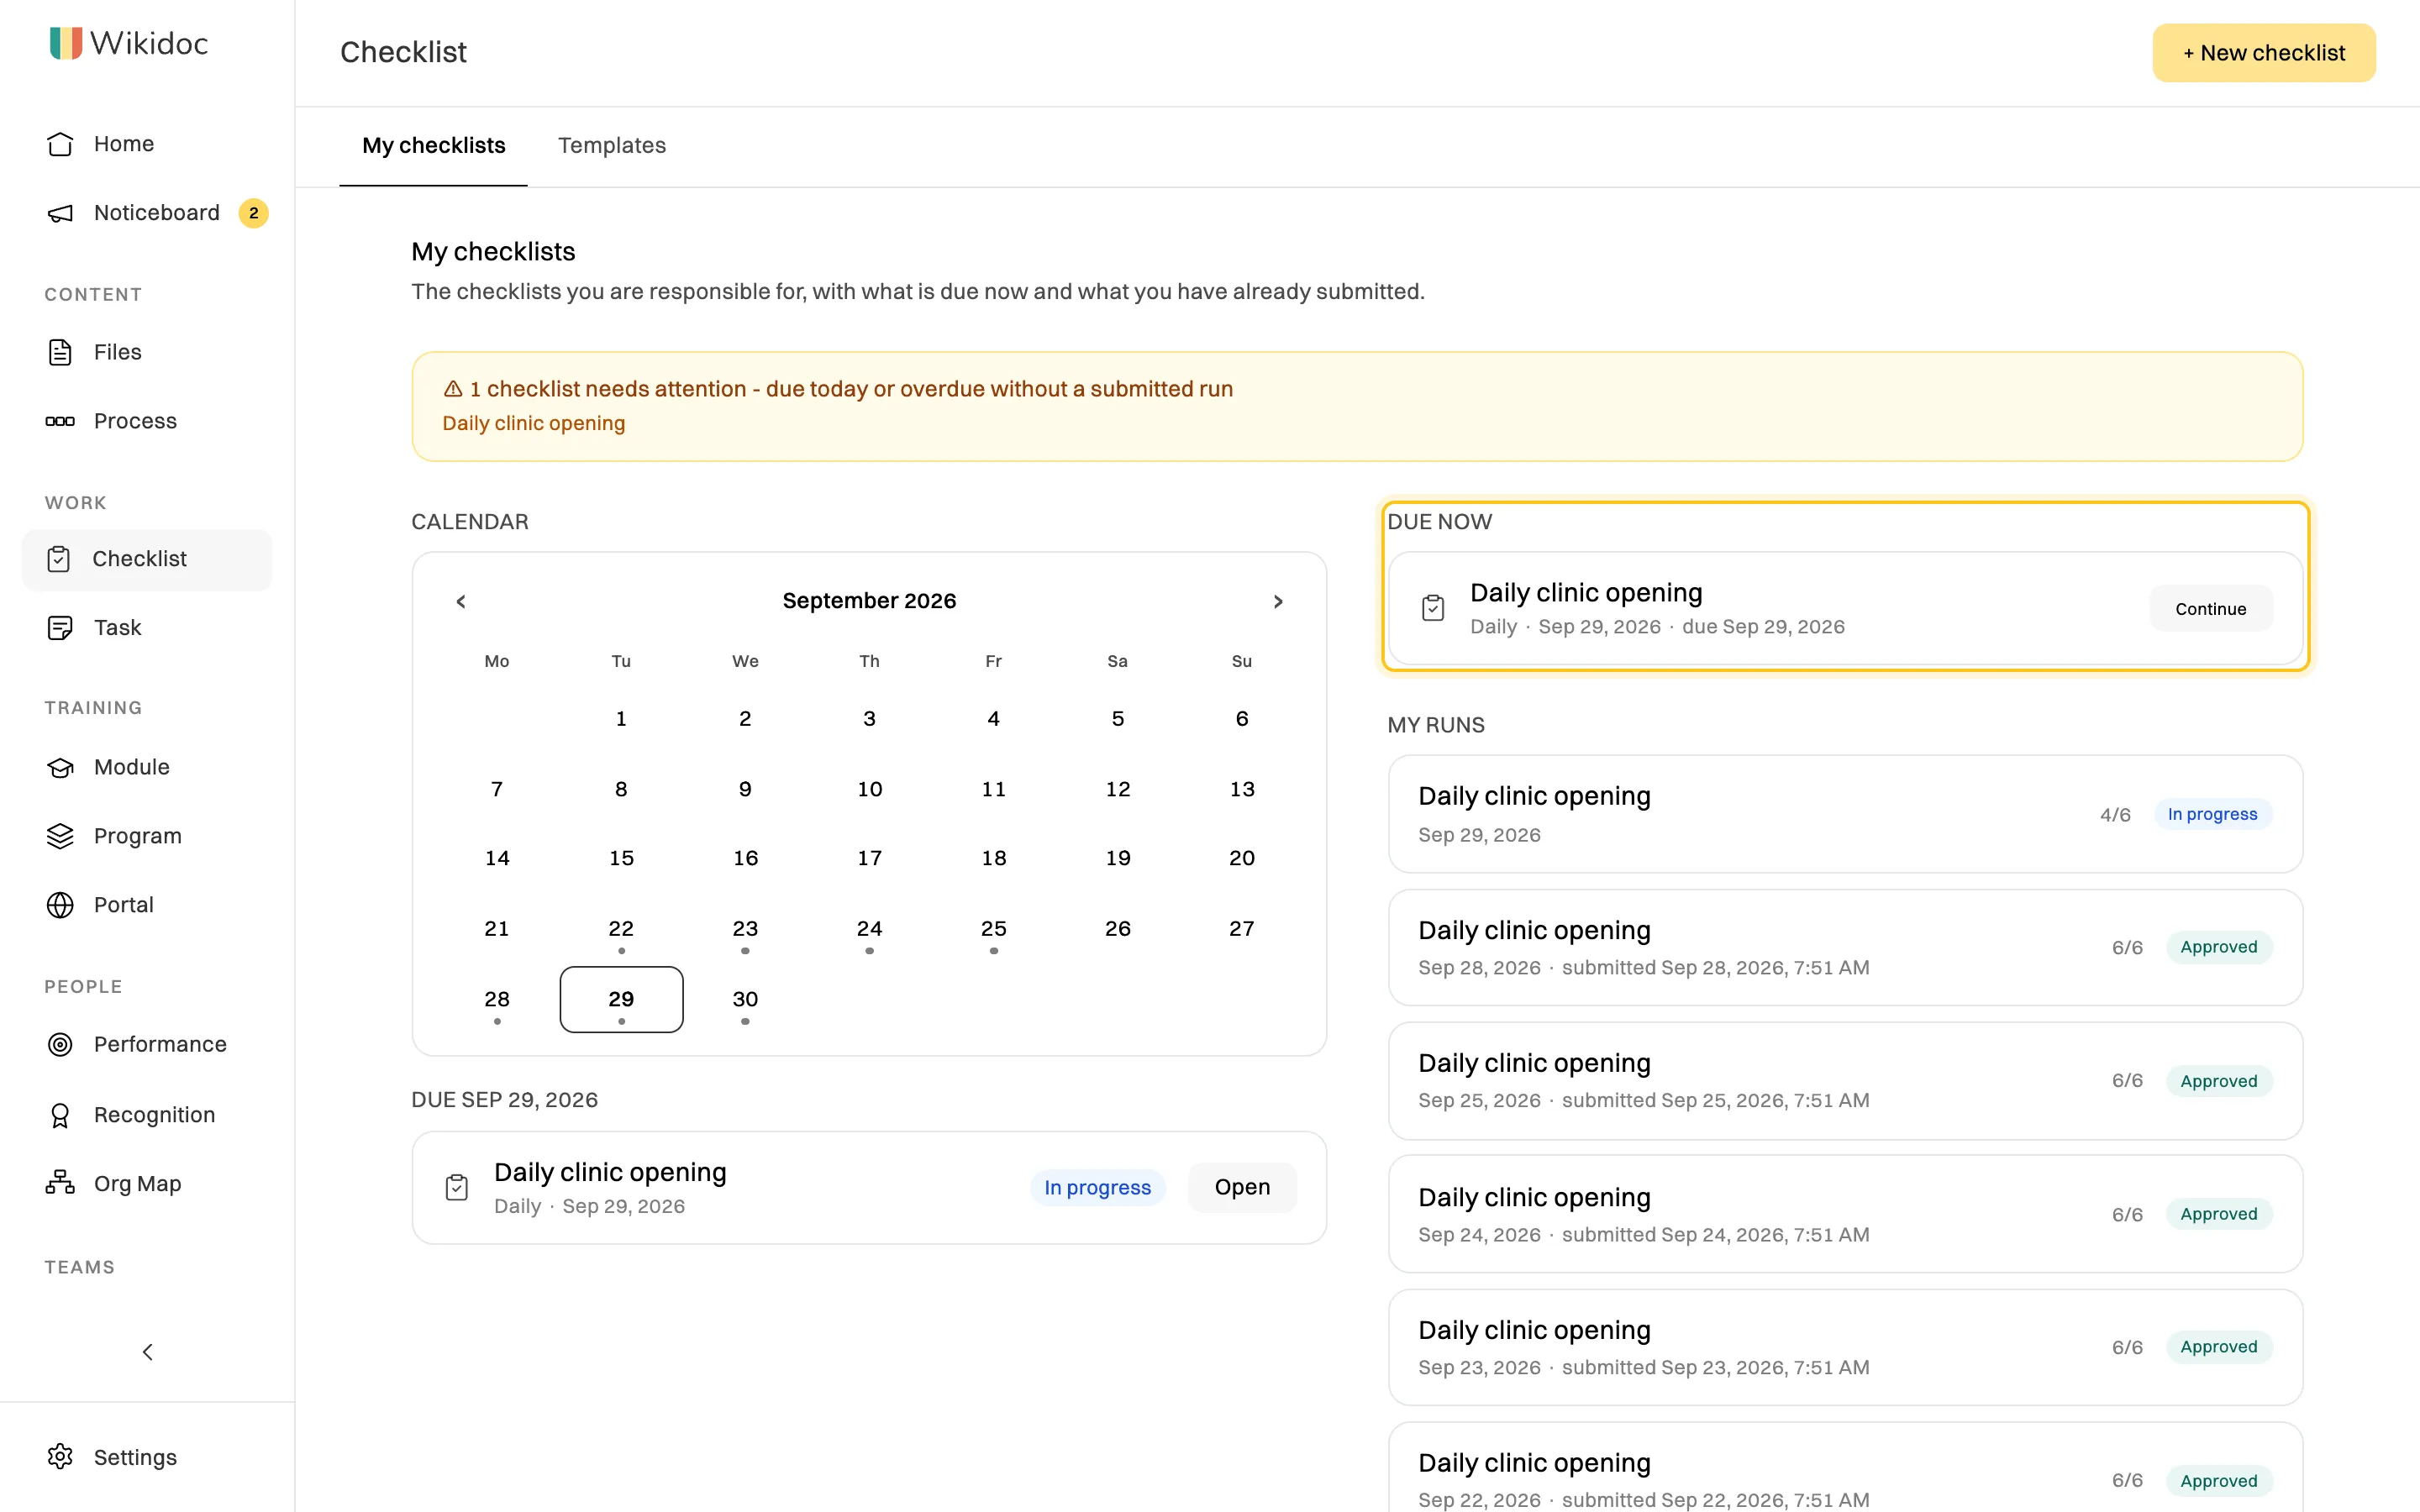Go to previous month in calendar

pyautogui.click(x=461, y=601)
